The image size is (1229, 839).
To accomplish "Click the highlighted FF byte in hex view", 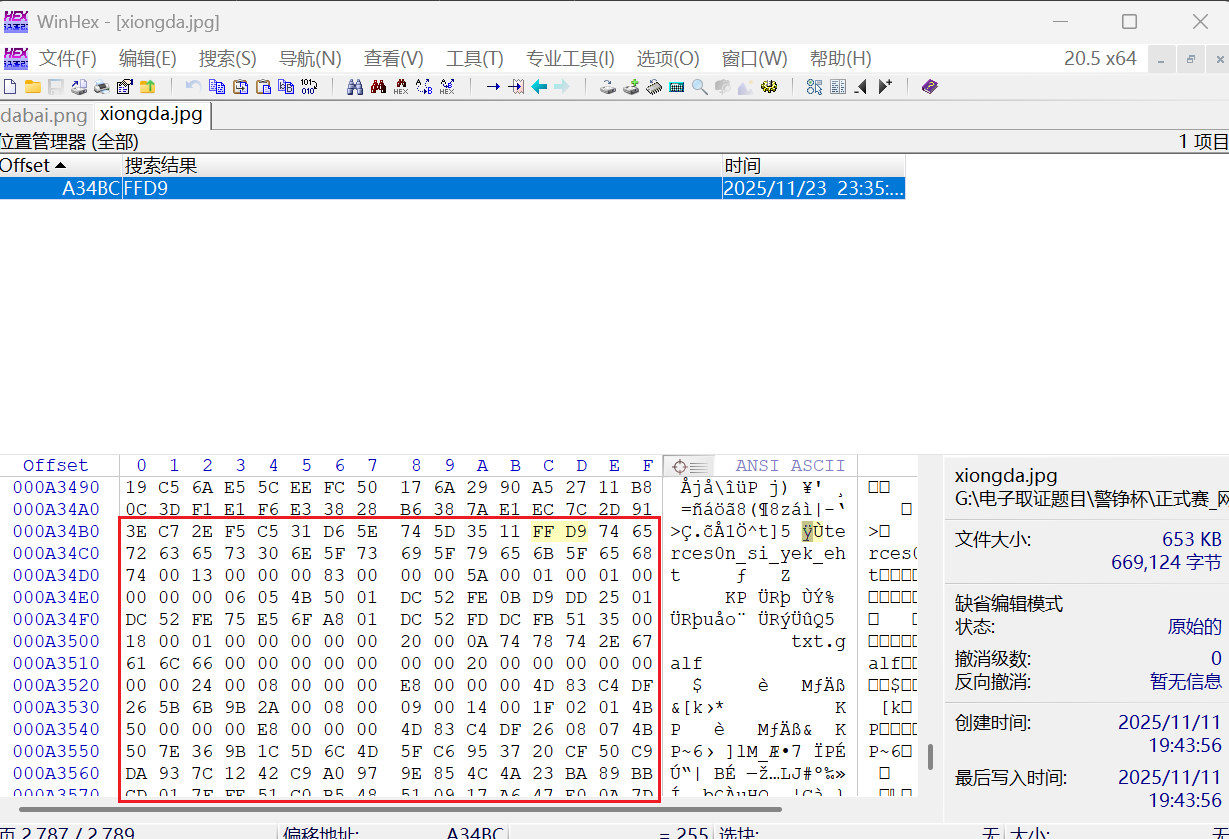I will pyautogui.click(x=543, y=531).
